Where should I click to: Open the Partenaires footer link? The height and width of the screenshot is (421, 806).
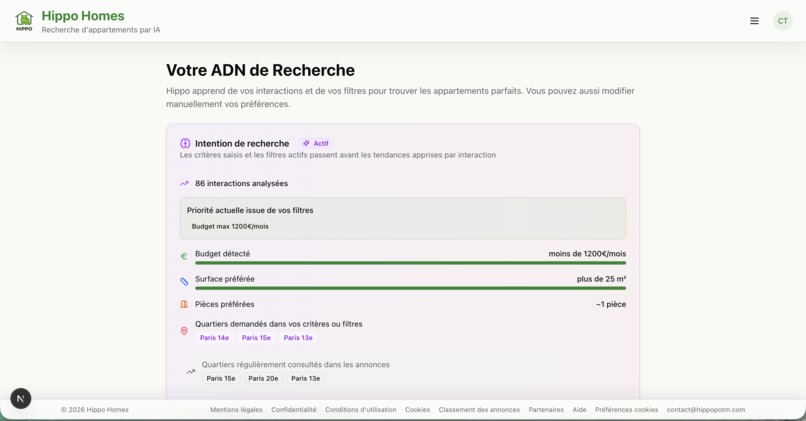[x=546, y=410]
